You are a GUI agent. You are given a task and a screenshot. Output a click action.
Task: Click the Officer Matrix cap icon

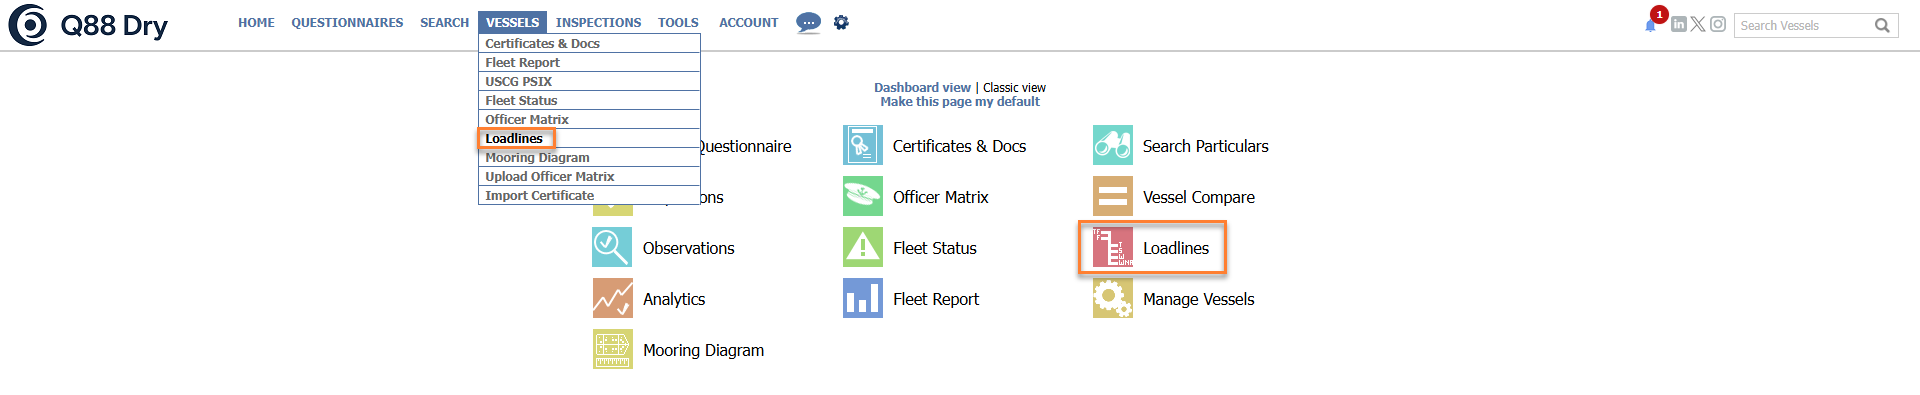(862, 196)
